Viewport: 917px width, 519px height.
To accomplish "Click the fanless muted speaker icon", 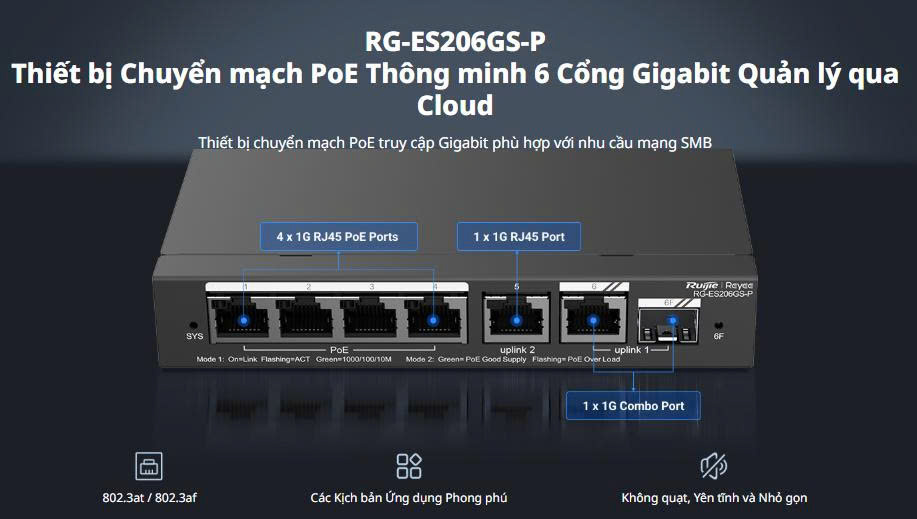I will (713, 466).
